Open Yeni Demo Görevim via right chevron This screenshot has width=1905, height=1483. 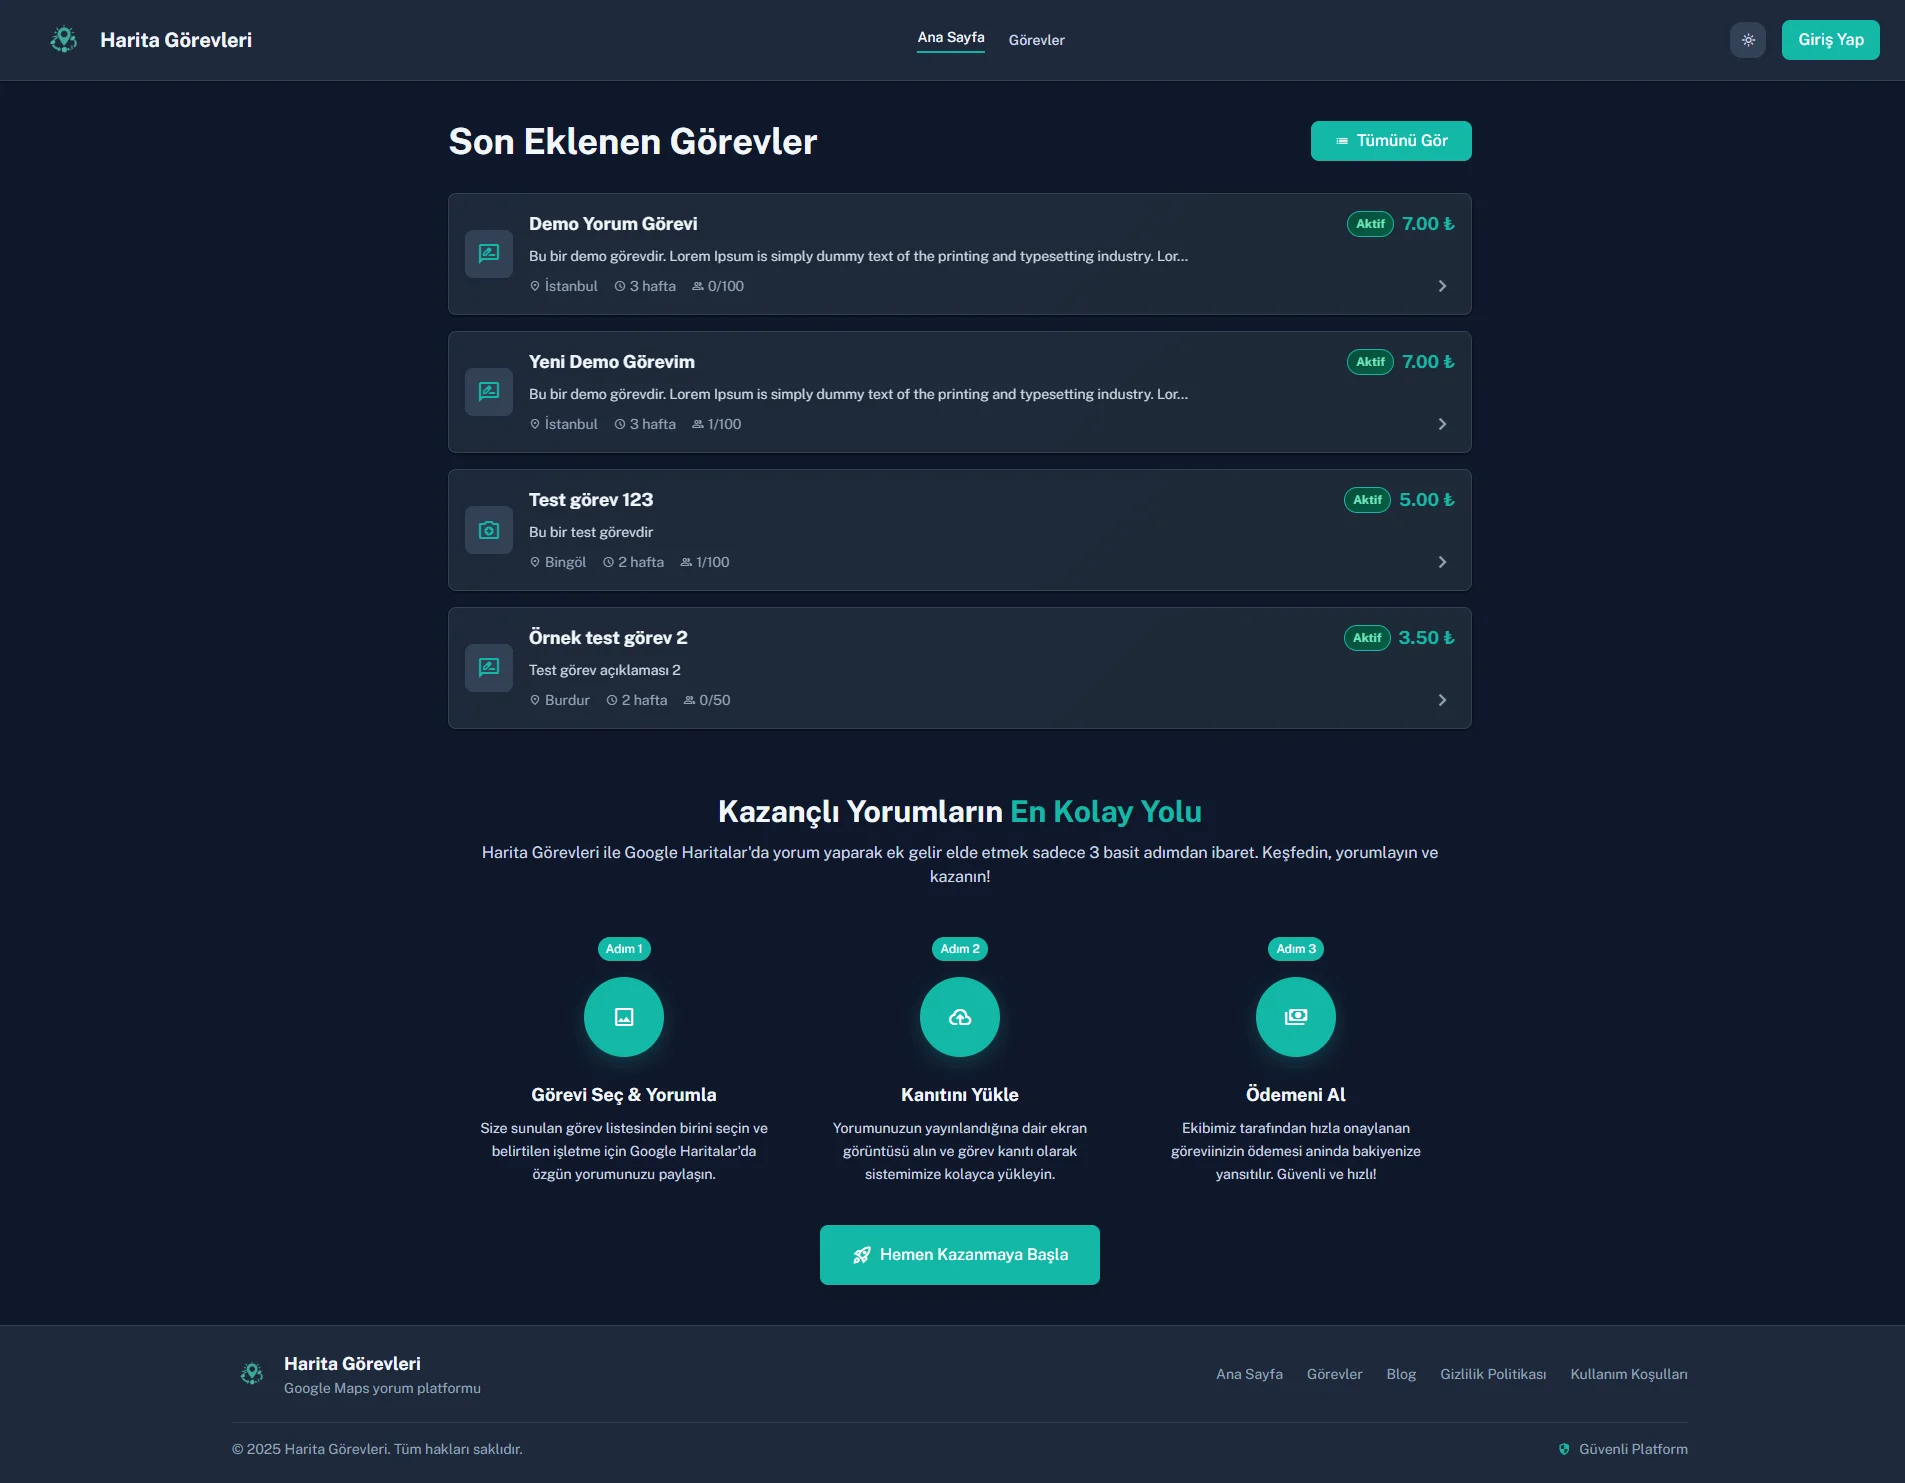pos(1442,424)
